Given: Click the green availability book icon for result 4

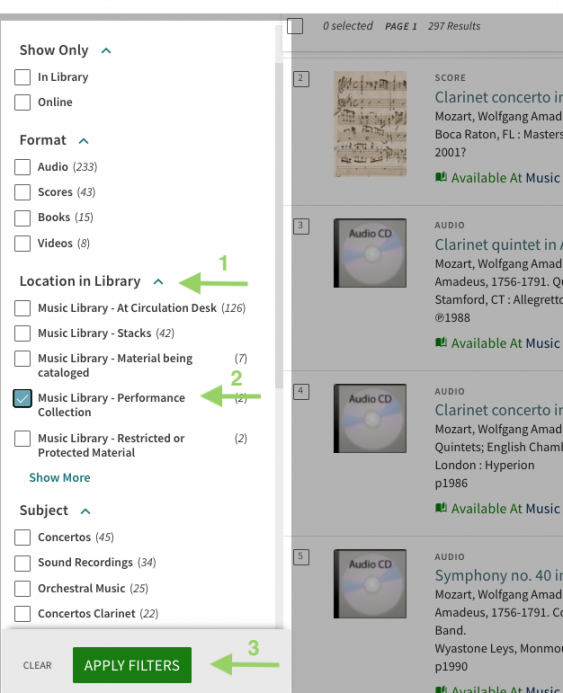Looking at the screenshot, I should click(x=441, y=508).
